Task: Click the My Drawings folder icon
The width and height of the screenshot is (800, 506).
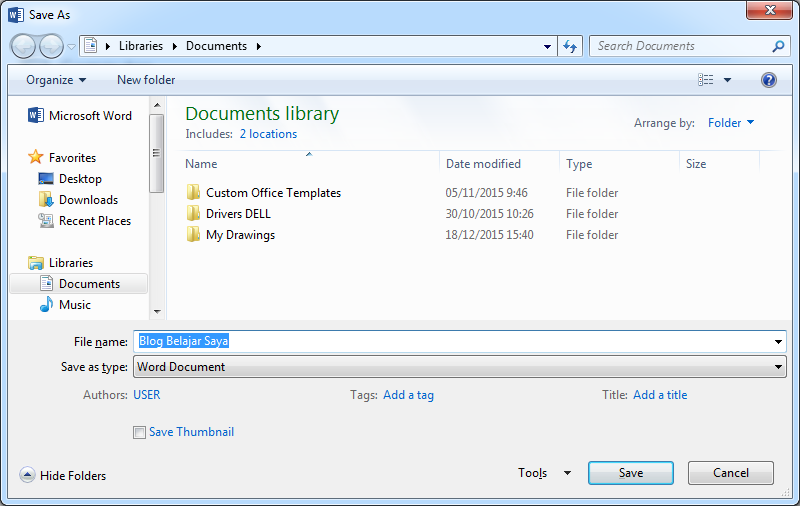Action: (193, 235)
